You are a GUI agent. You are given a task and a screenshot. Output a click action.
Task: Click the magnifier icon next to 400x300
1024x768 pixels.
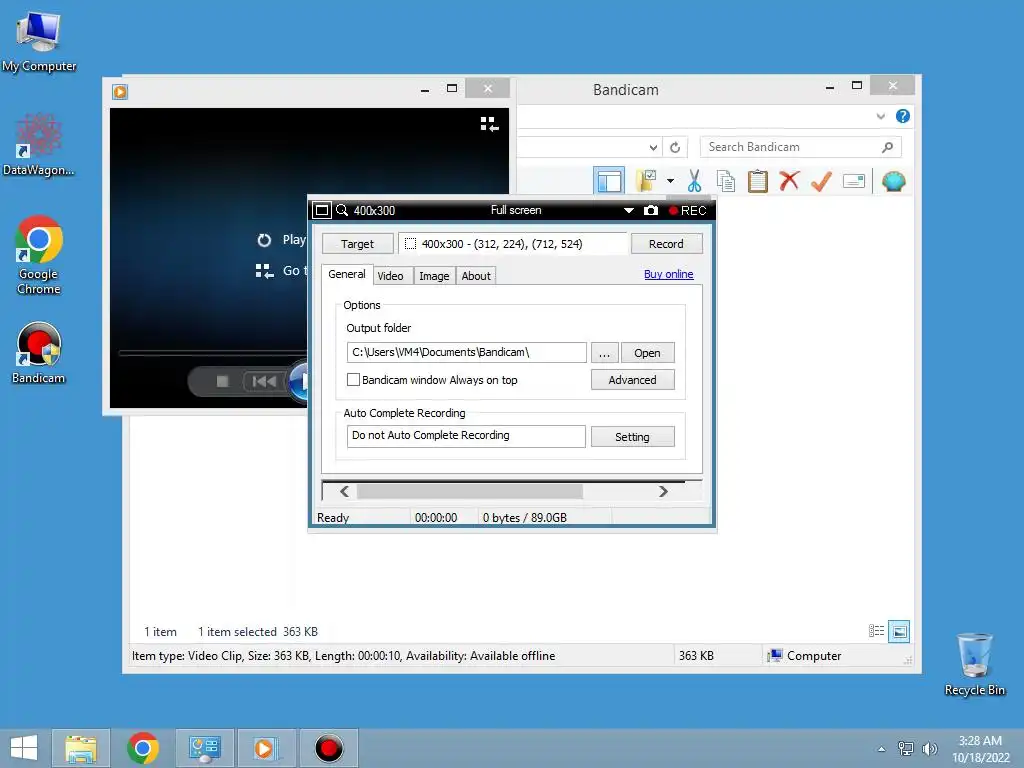(342, 210)
